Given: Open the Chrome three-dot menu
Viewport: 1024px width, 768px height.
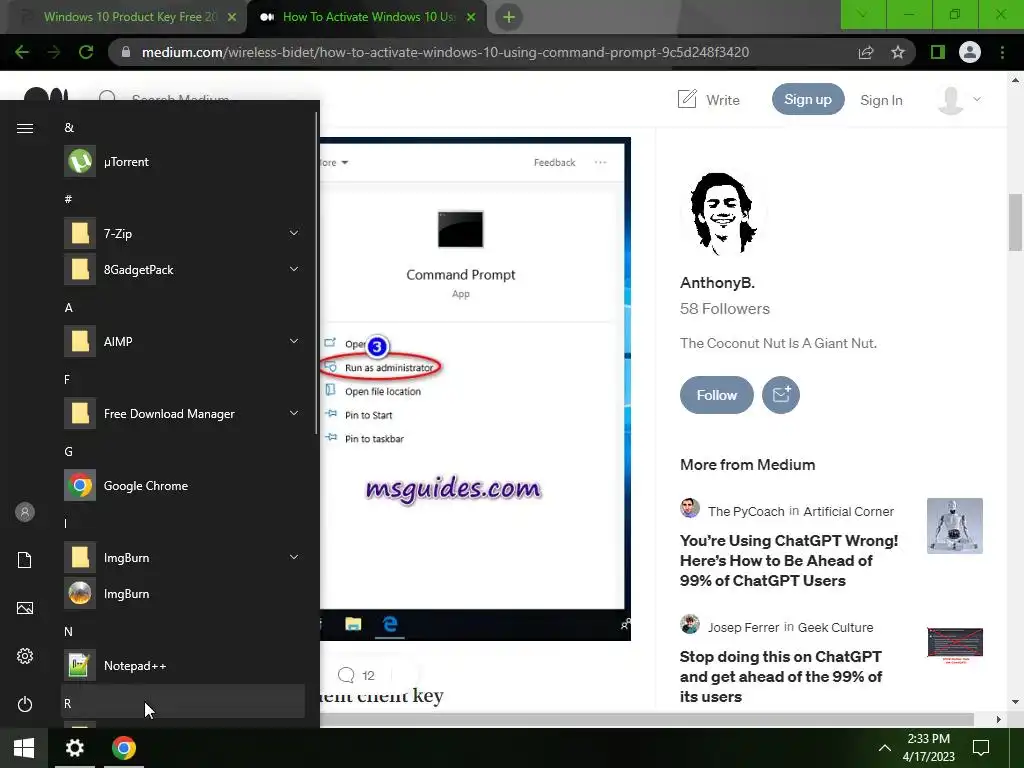Looking at the screenshot, I should tap(1002, 52).
